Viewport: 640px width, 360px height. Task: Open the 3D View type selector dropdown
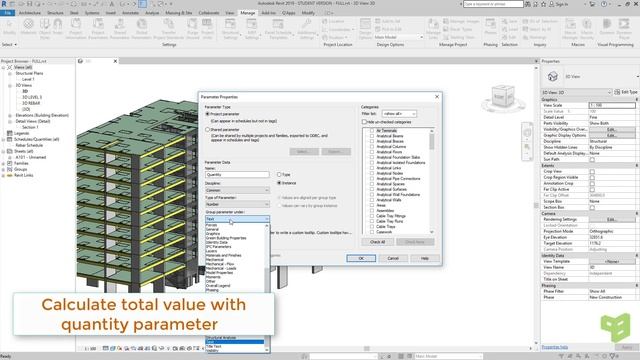coord(576,92)
